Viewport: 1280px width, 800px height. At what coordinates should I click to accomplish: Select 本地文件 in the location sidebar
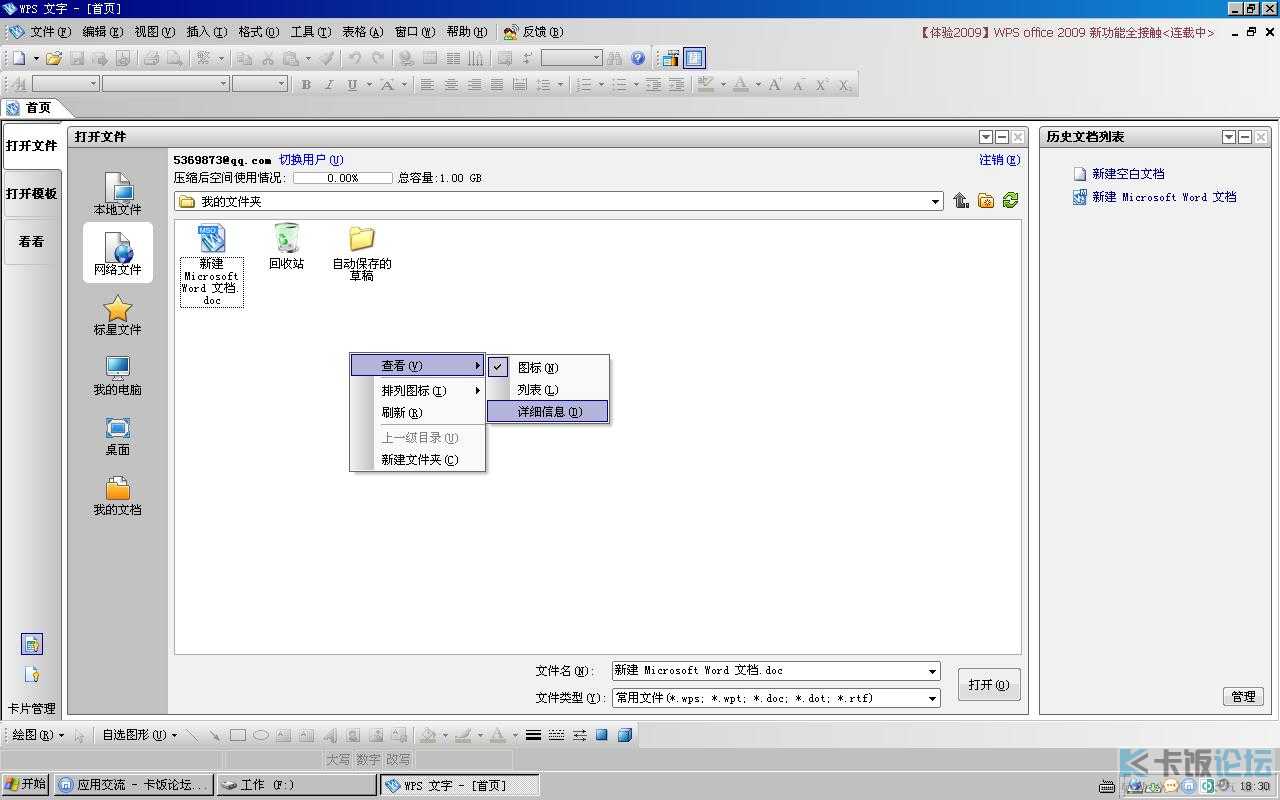click(x=118, y=194)
